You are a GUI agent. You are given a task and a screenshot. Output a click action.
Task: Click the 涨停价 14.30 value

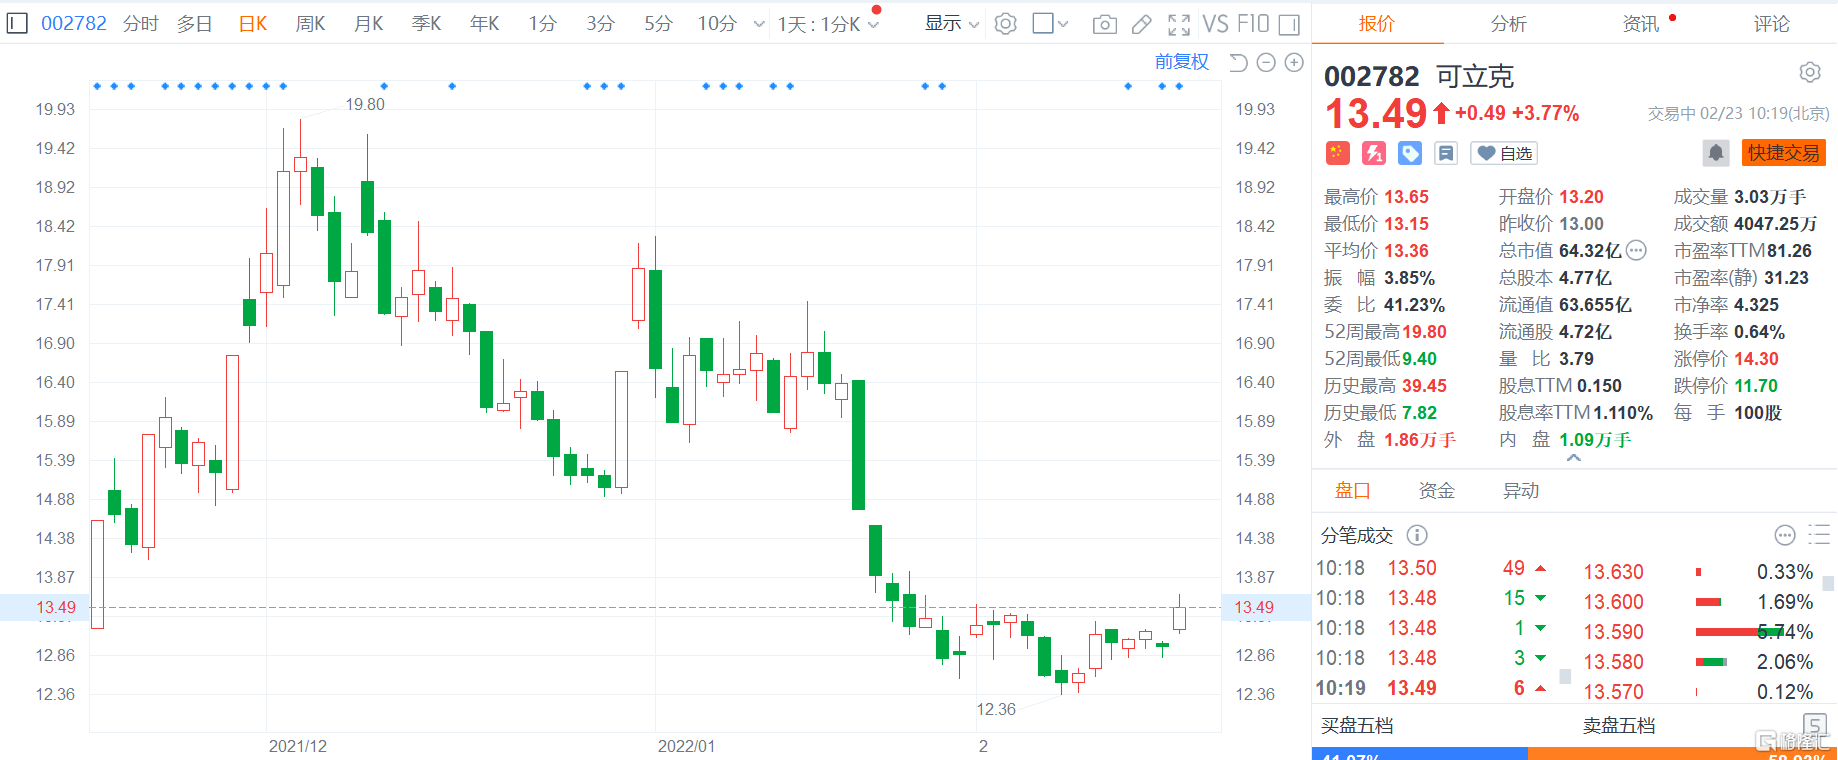click(x=1757, y=359)
